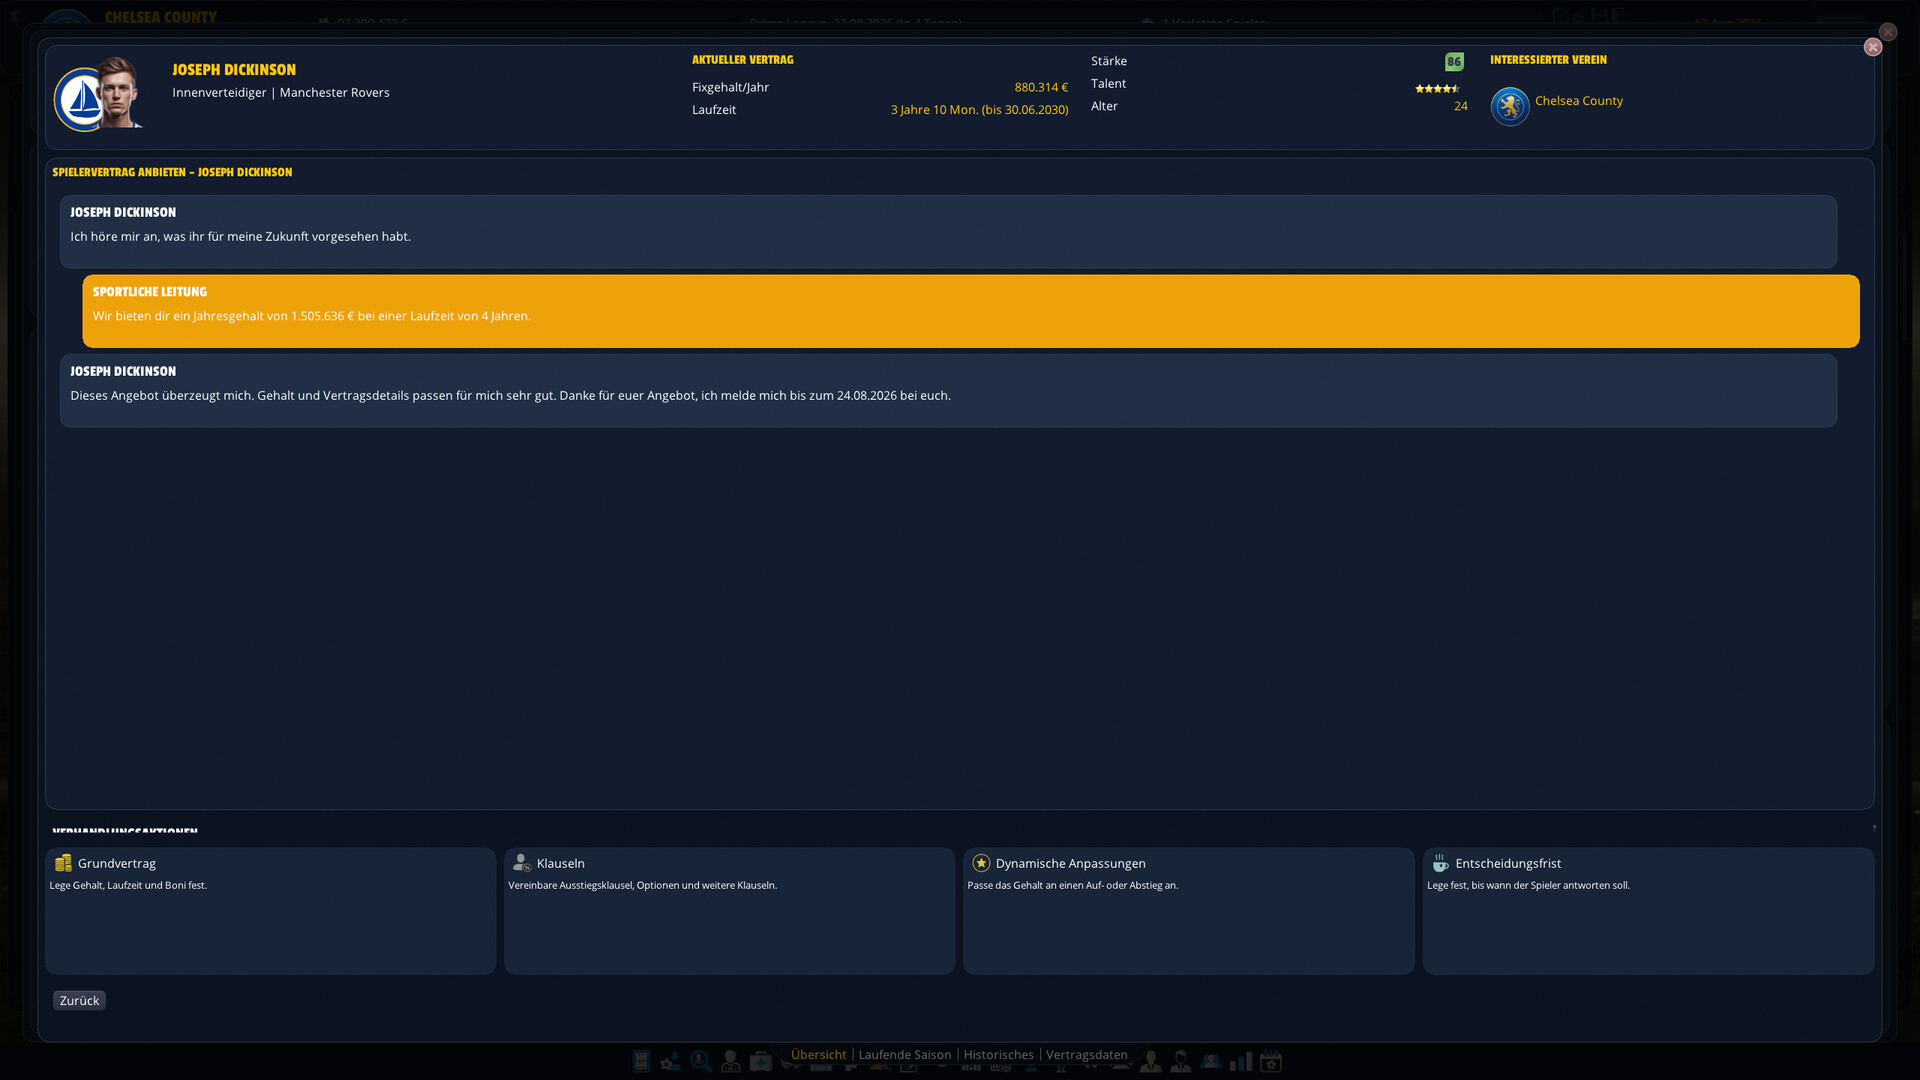Screen dimensions: 1920x1080
Task: Click the Entscheidungsfrist coffee cup icon
Action: click(1440, 863)
